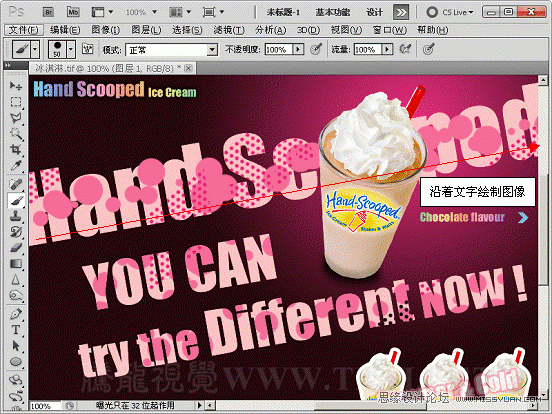Select the History Brush tool
The width and height of the screenshot is (552, 414).
pyautogui.click(x=15, y=232)
